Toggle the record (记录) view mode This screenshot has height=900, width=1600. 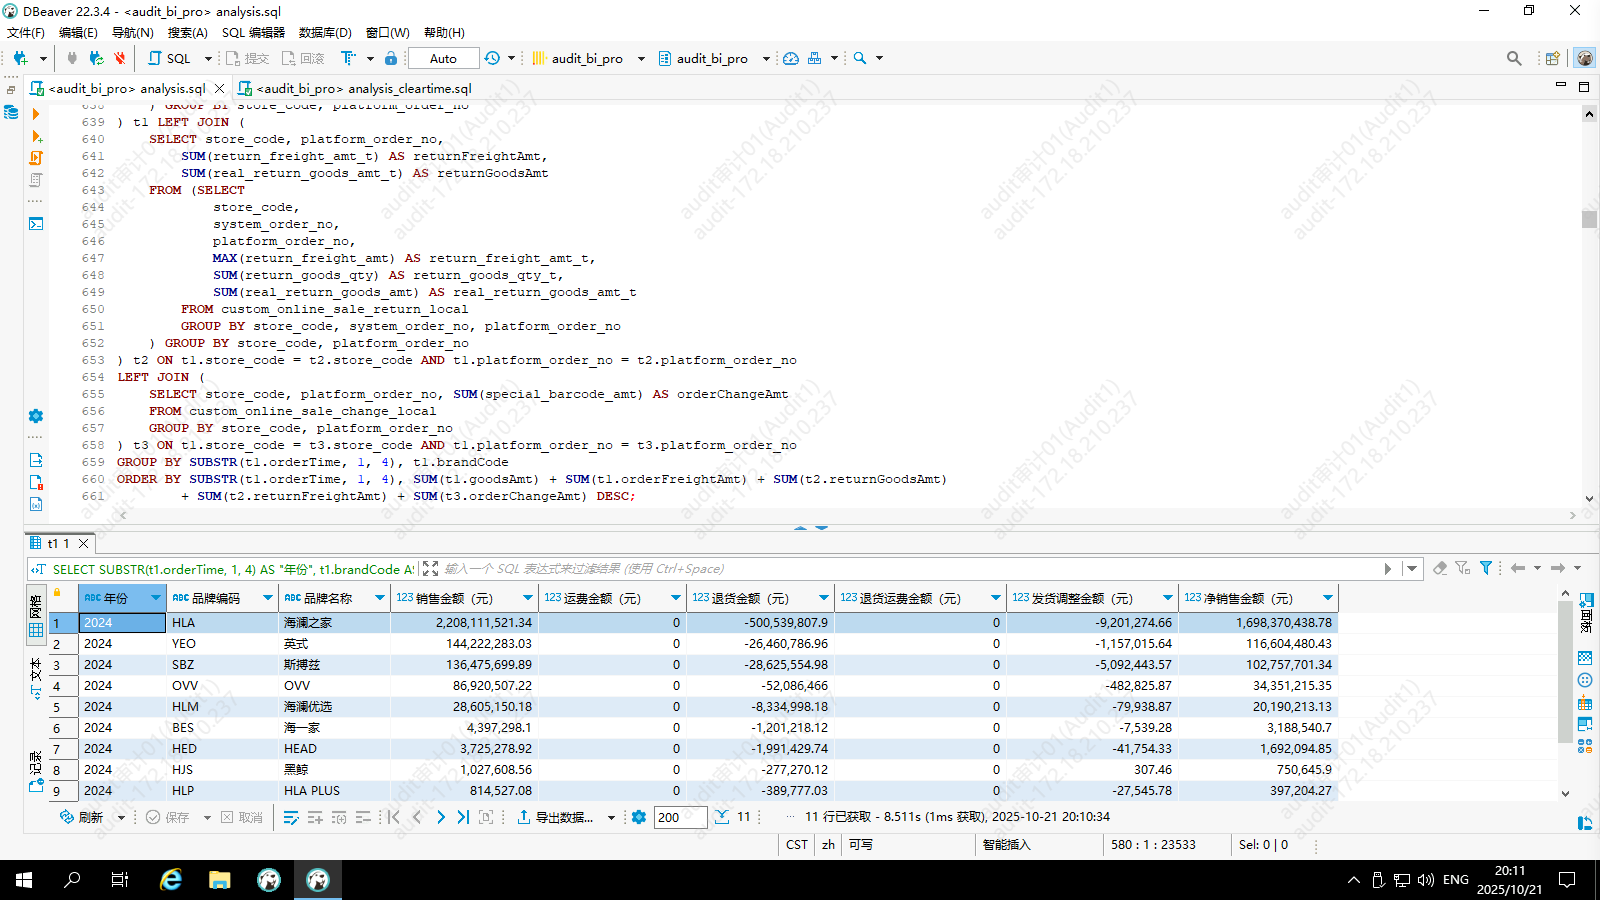pos(36,772)
